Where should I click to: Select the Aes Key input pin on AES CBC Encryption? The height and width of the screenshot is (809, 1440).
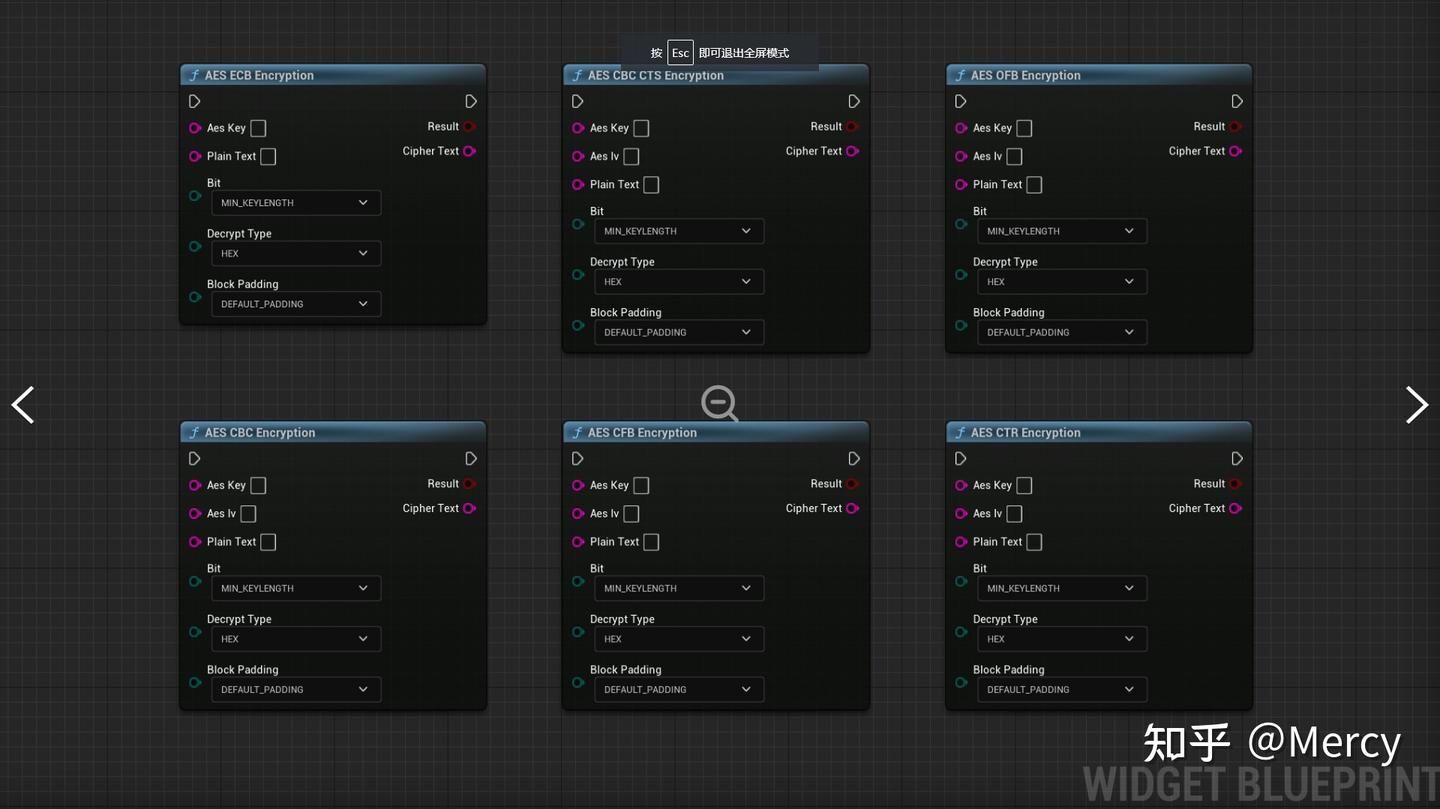pos(195,485)
